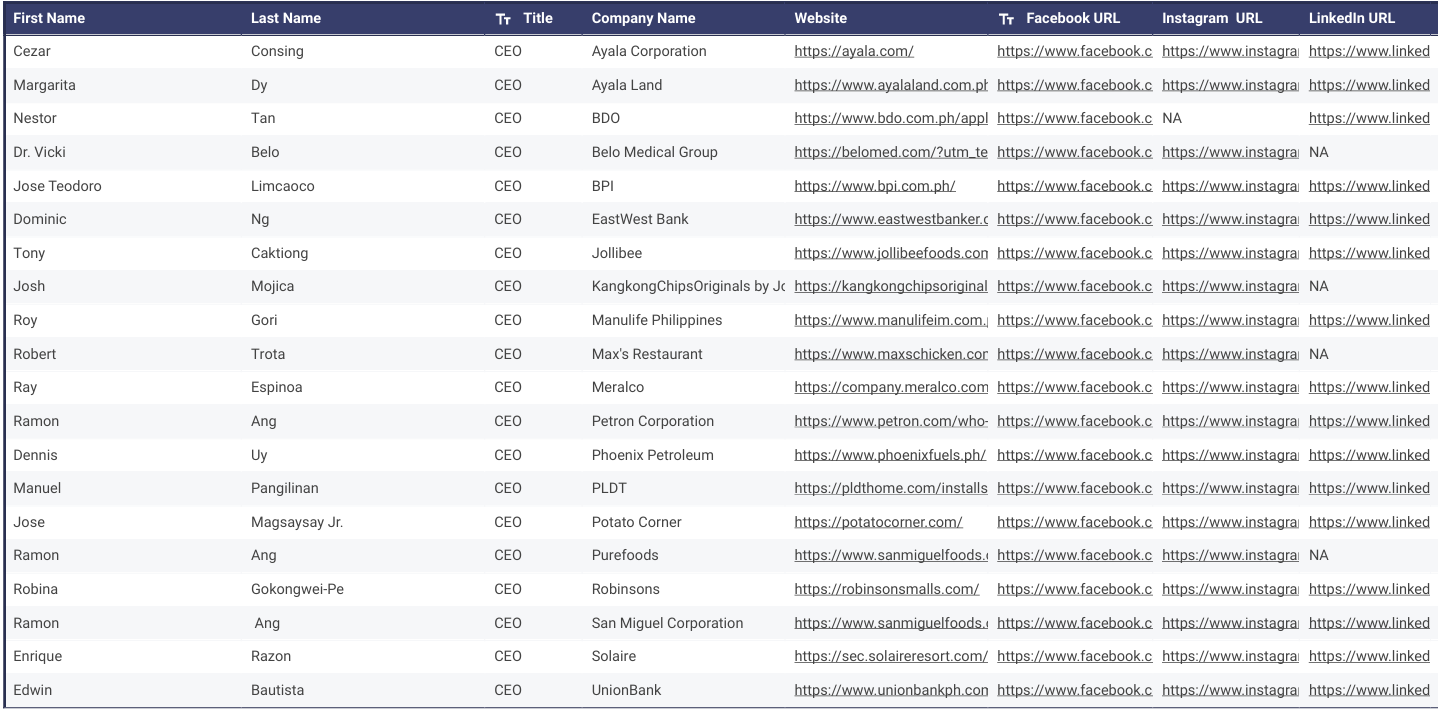Select the company cell Ayala Corporation

pyautogui.click(x=649, y=51)
